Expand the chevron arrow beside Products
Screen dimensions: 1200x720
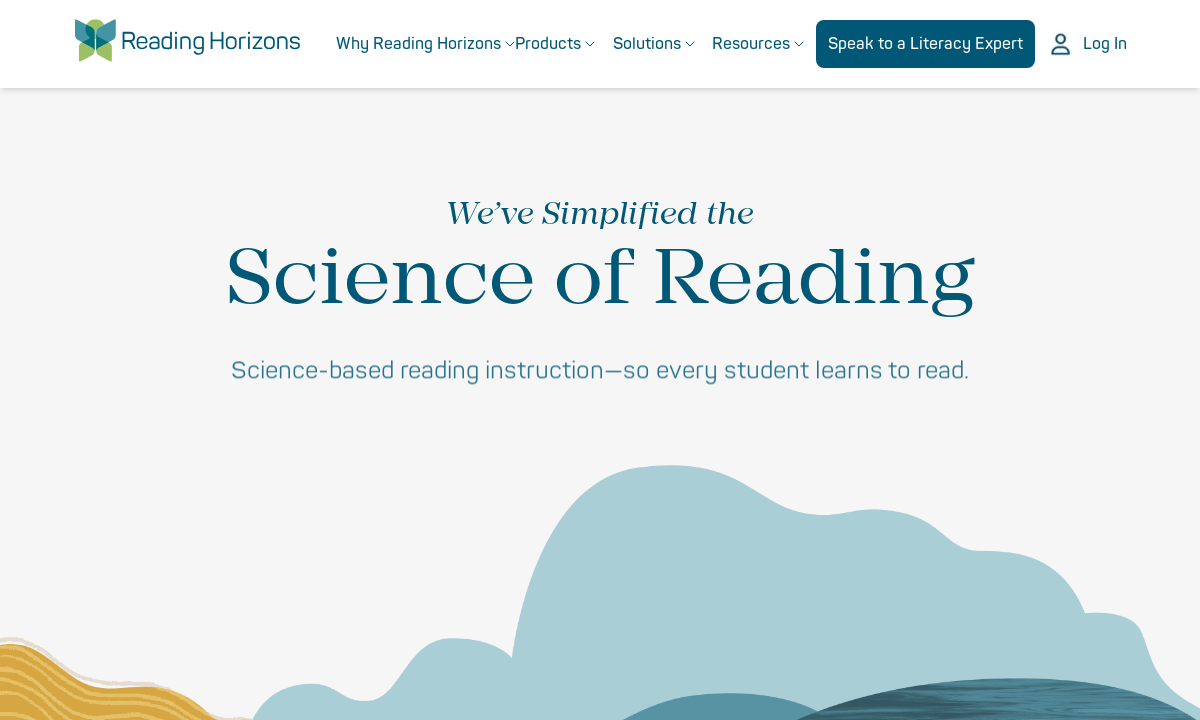[590, 44]
